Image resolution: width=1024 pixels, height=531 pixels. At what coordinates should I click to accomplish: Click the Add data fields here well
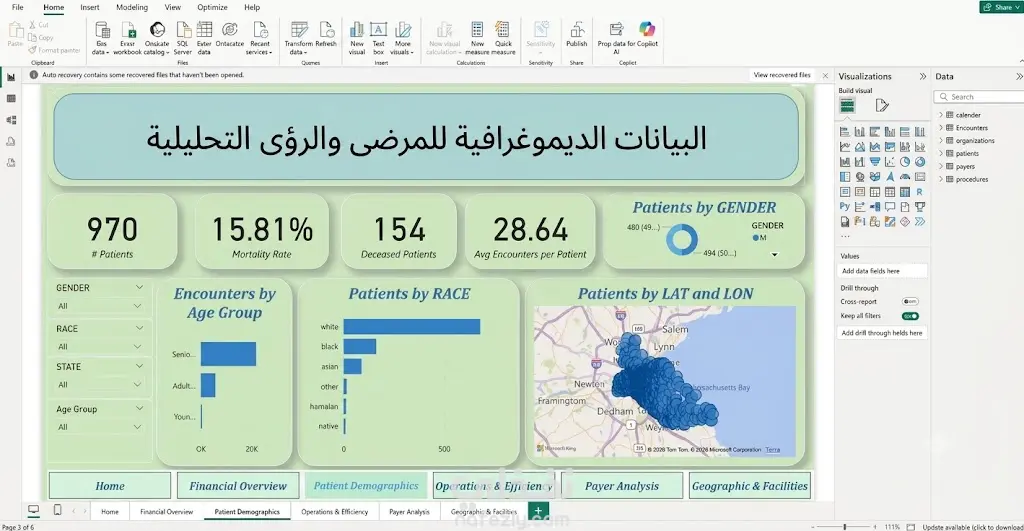(882, 270)
